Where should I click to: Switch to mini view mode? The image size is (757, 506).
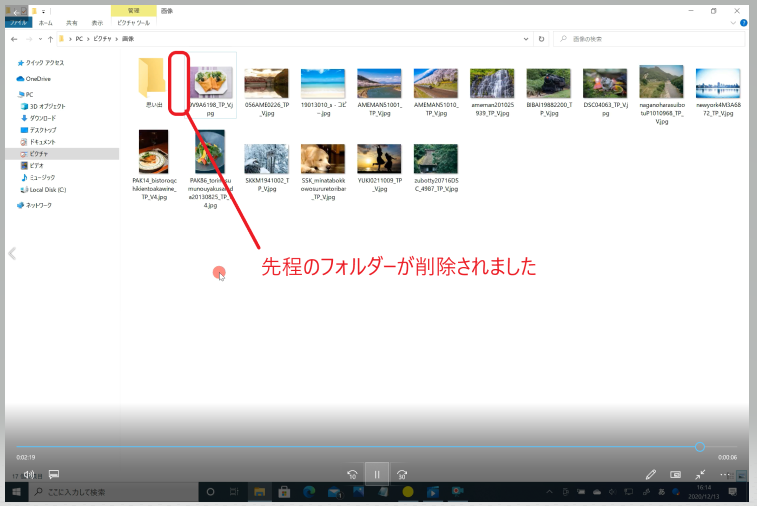[675, 474]
